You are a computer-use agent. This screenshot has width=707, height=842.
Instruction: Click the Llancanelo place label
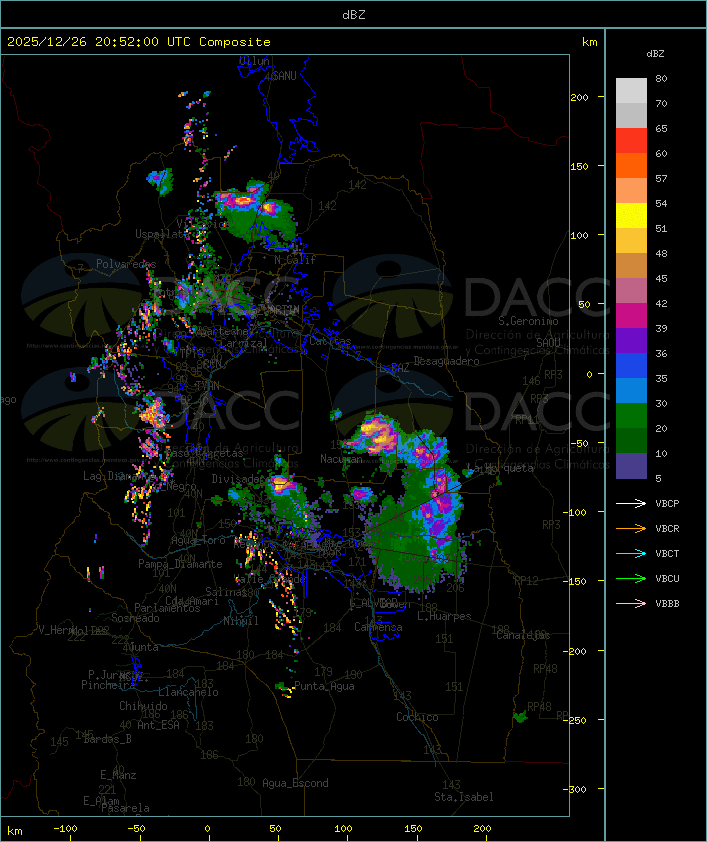point(188,692)
